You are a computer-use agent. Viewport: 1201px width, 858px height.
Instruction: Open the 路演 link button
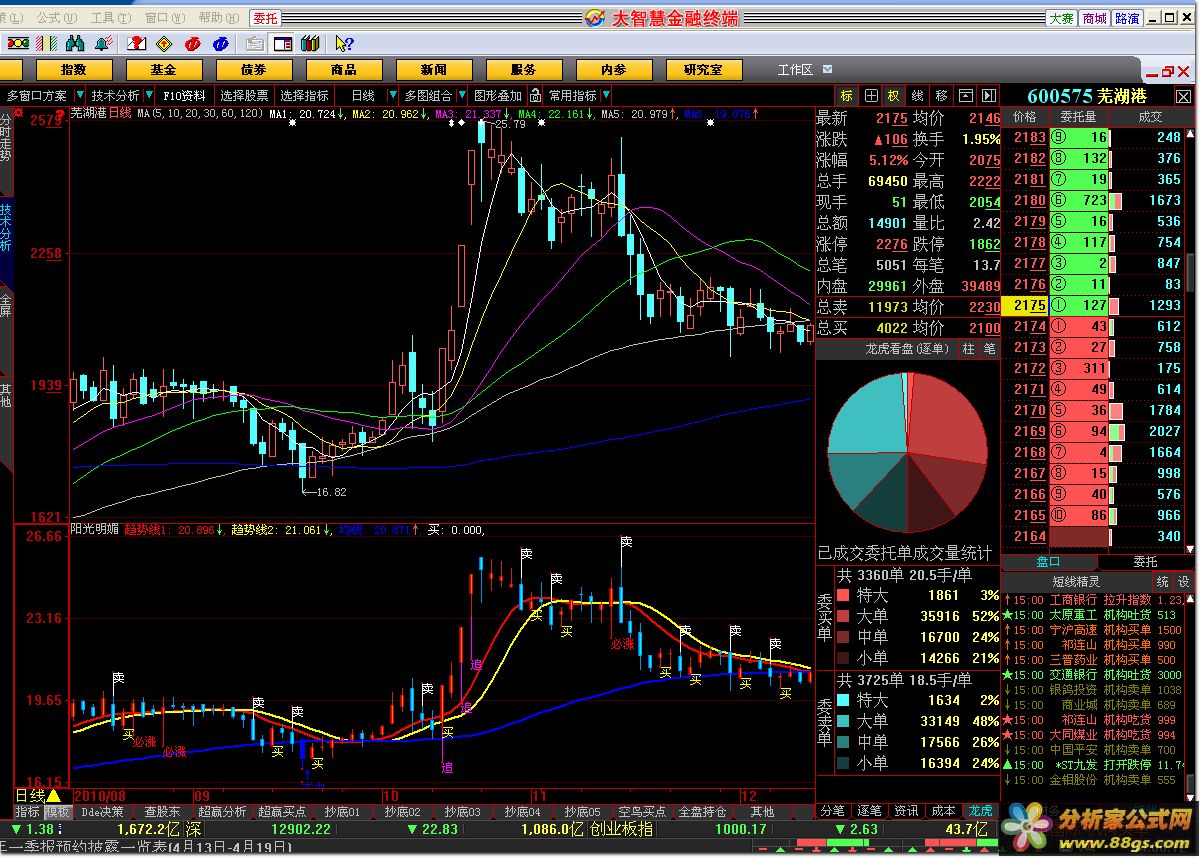pyautogui.click(x=1127, y=18)
